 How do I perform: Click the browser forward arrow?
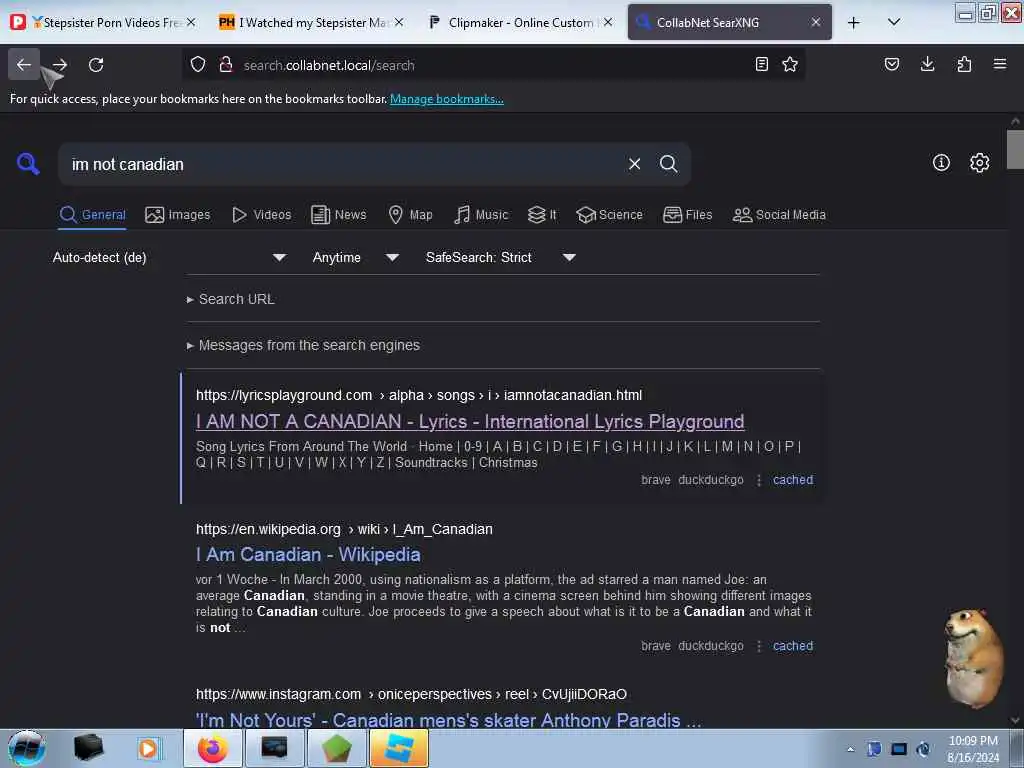tap(60, 65)
